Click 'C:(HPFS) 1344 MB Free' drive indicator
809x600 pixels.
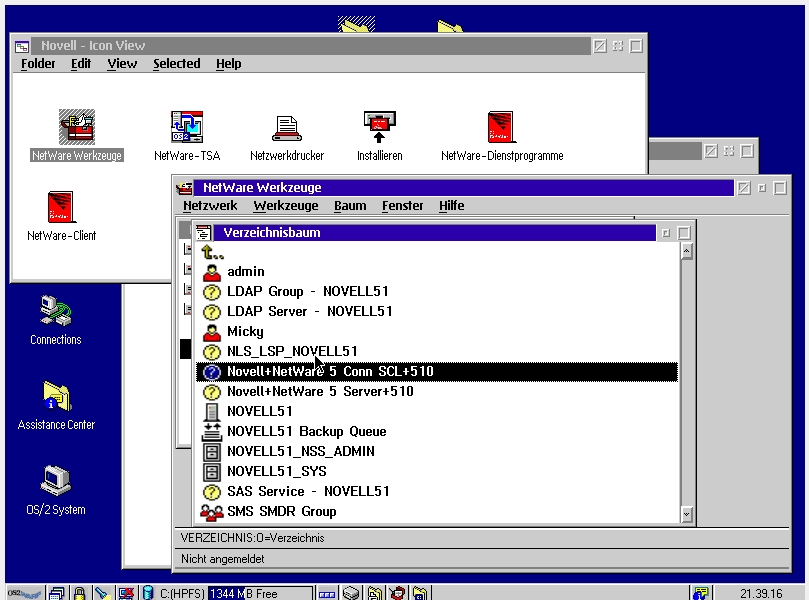(235, 594)
